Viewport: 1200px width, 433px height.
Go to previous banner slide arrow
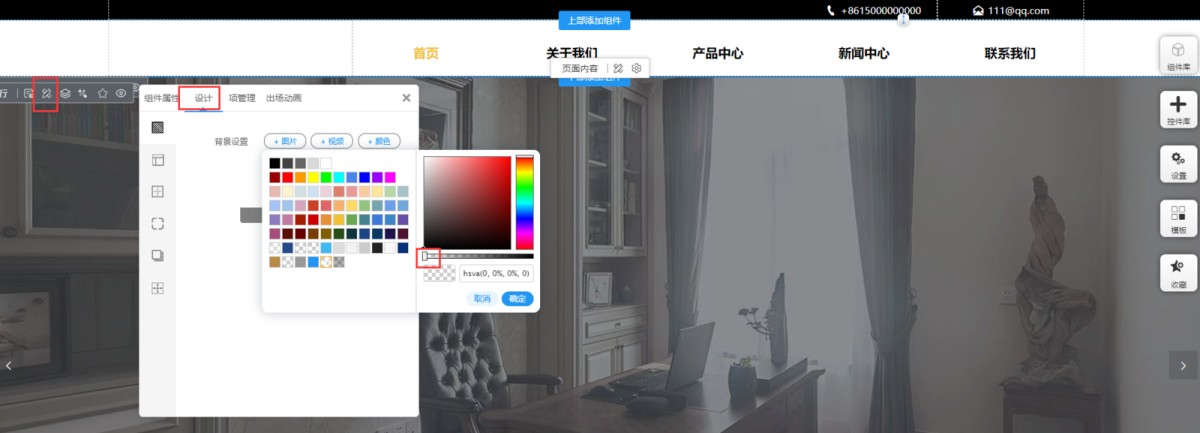click(x=9, y=365)
